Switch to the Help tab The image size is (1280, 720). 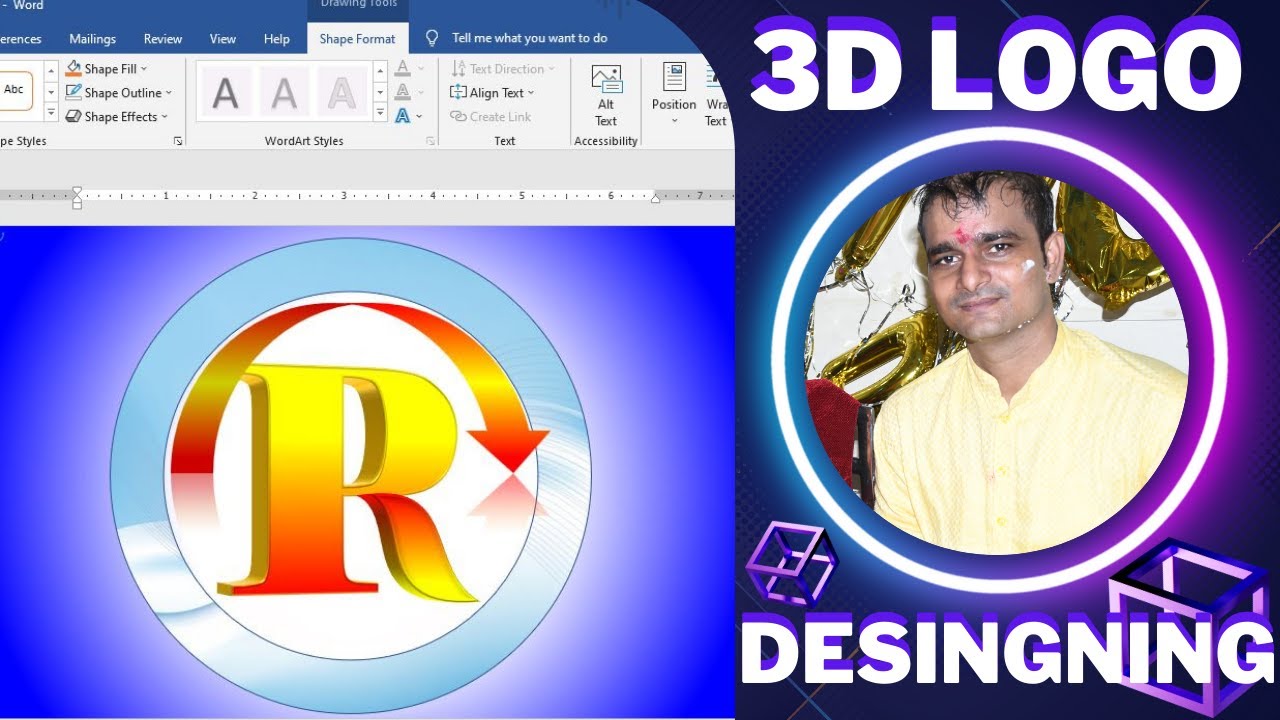pos(277,39)
